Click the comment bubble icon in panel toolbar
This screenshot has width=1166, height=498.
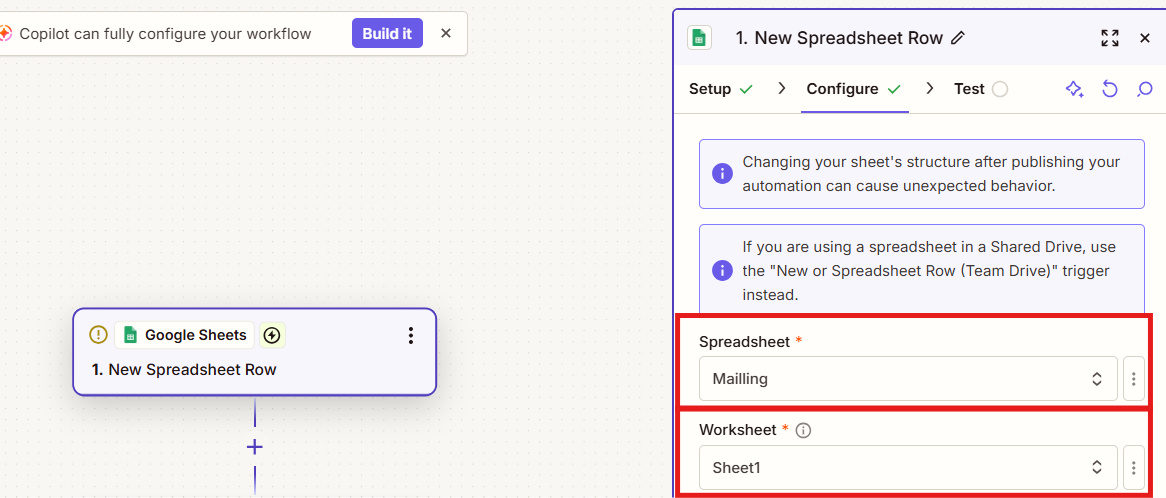[1144, 89]
